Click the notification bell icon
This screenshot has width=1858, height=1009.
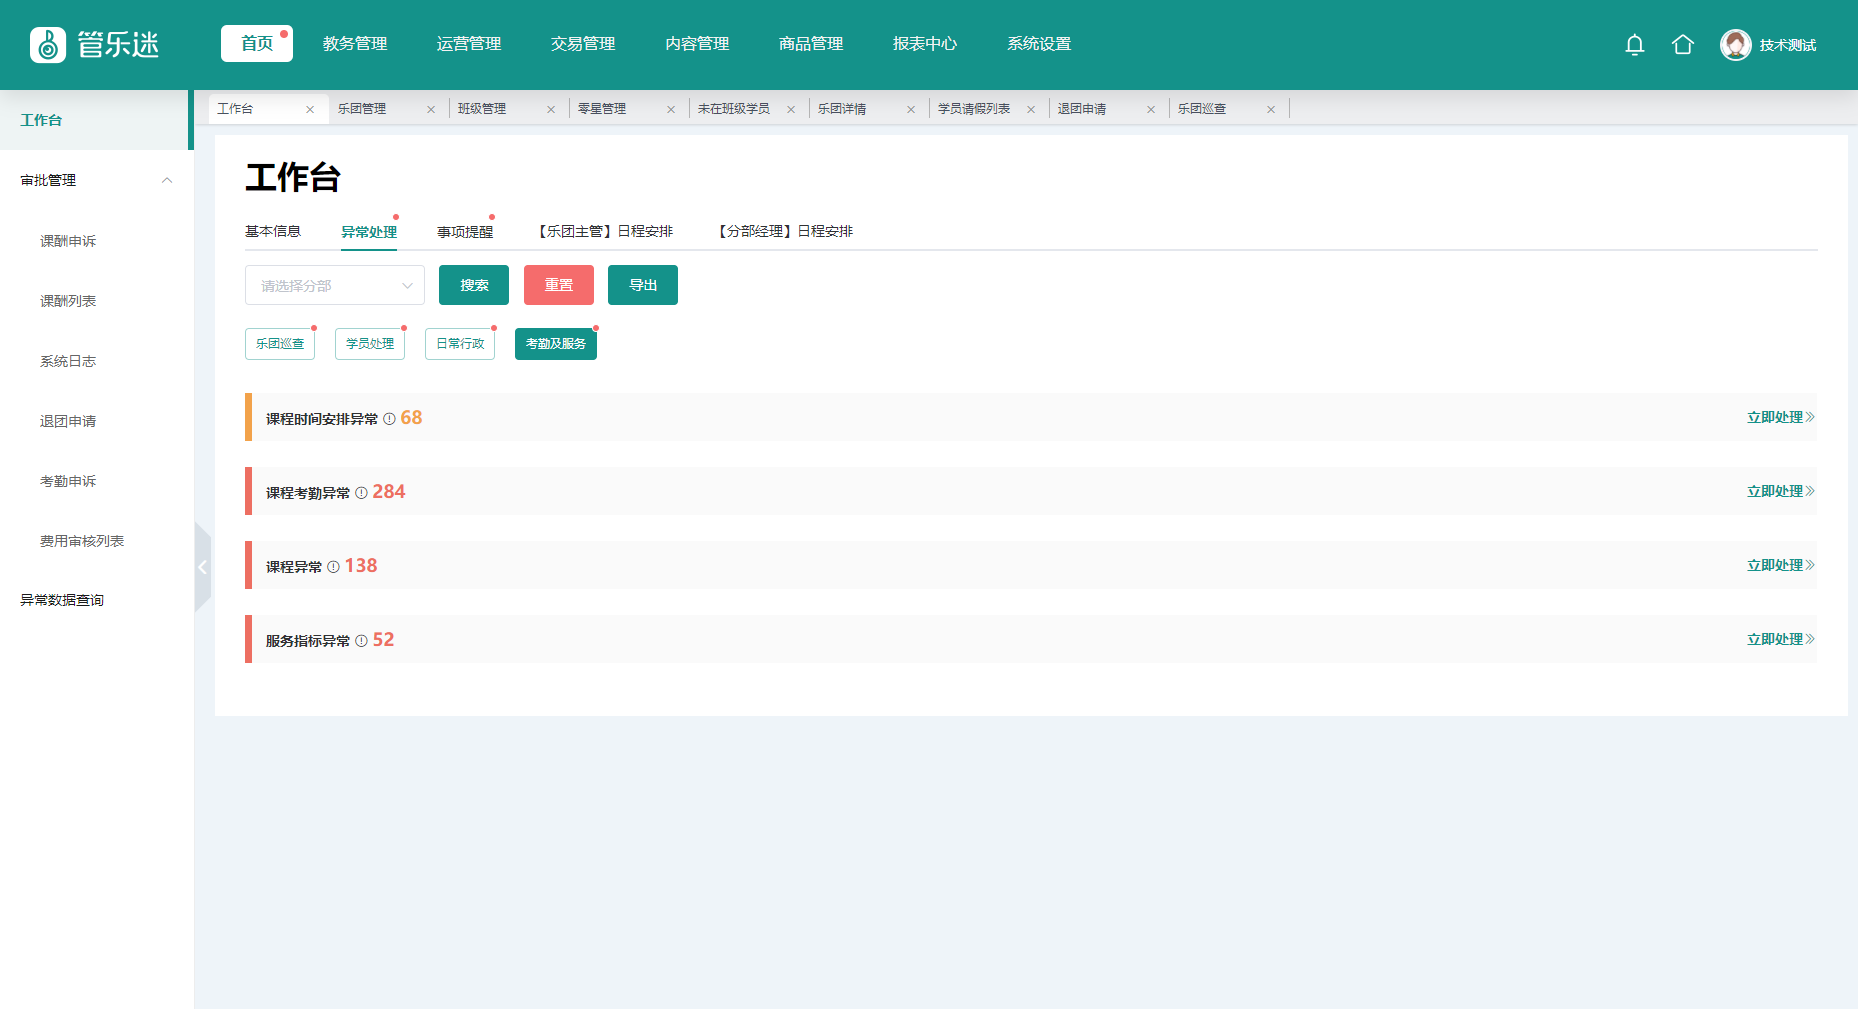tap(1634, 45)
